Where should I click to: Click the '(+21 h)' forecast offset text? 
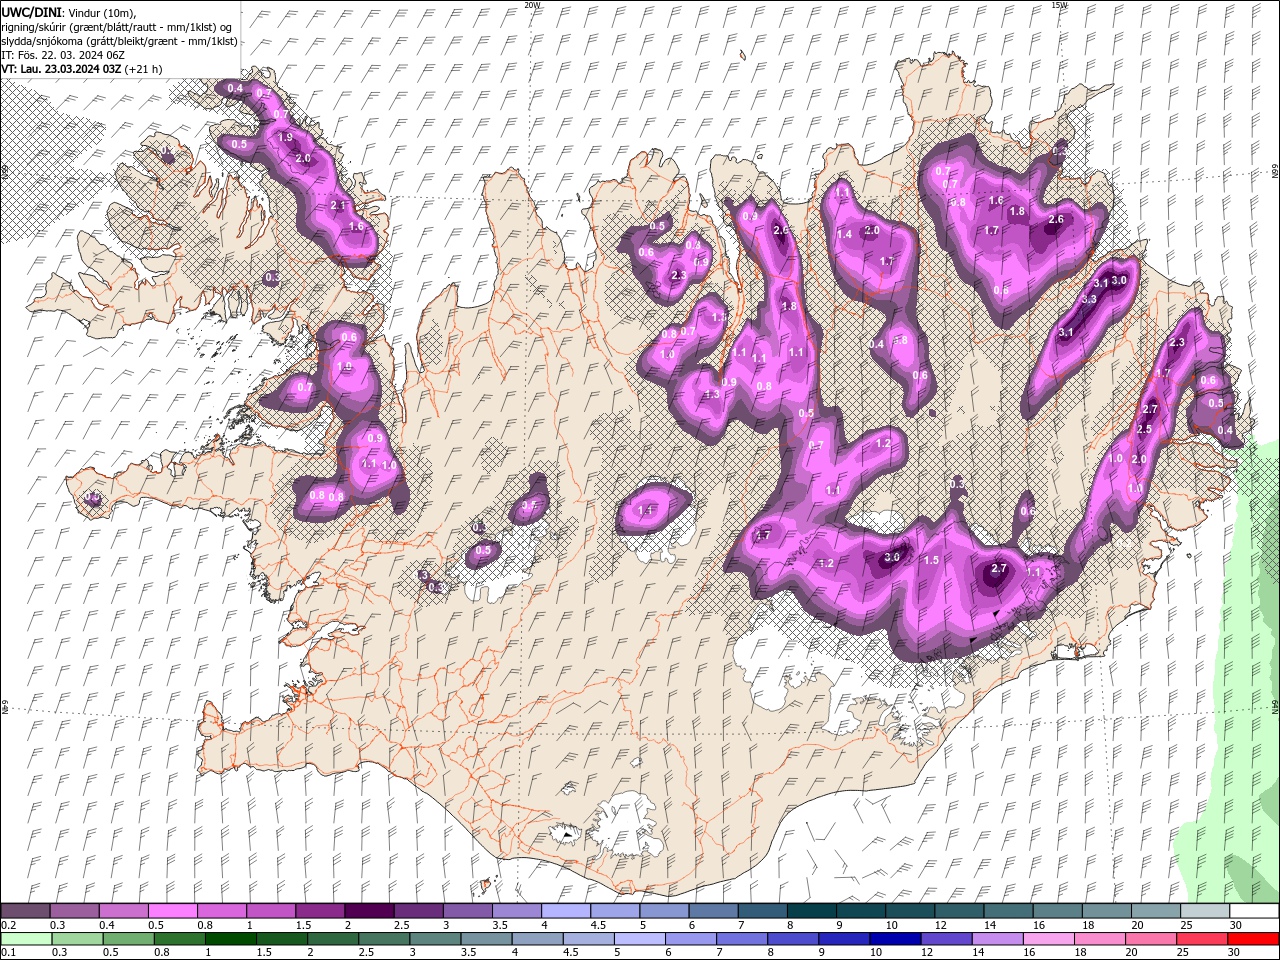(x=143, y=69)
